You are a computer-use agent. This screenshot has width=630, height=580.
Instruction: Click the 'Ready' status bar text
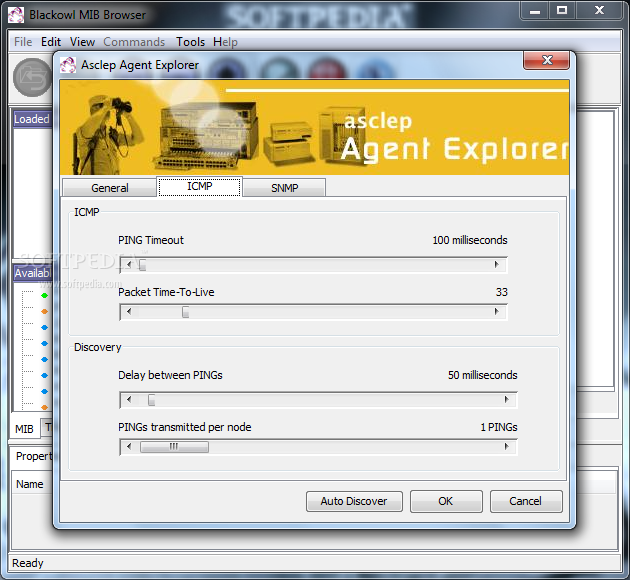click(x=27, y=563)
